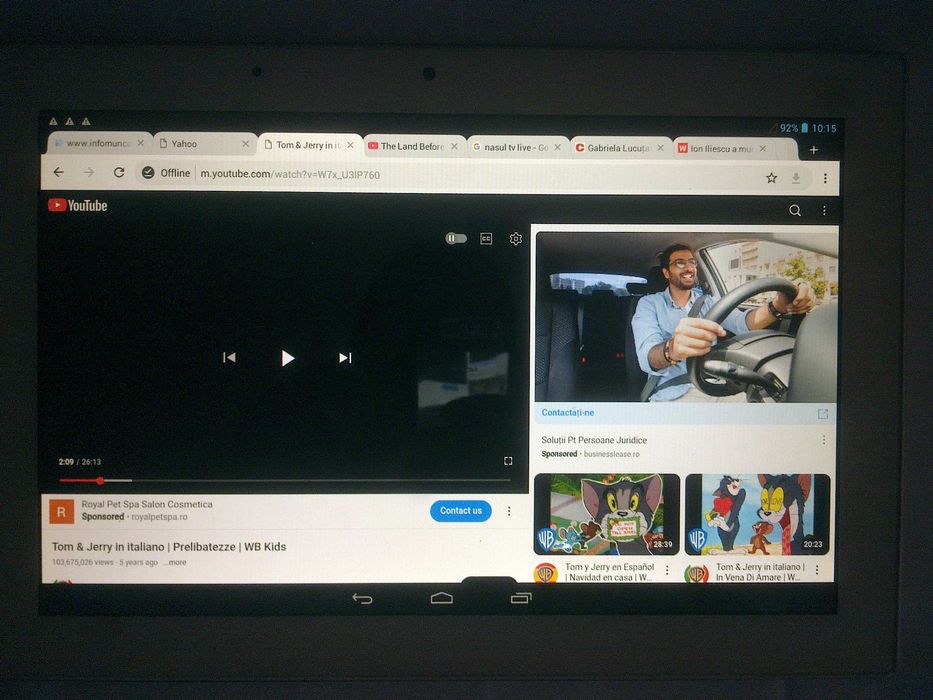
Task: Go back with the browser back arrow
Action: (x=58, y=172)
